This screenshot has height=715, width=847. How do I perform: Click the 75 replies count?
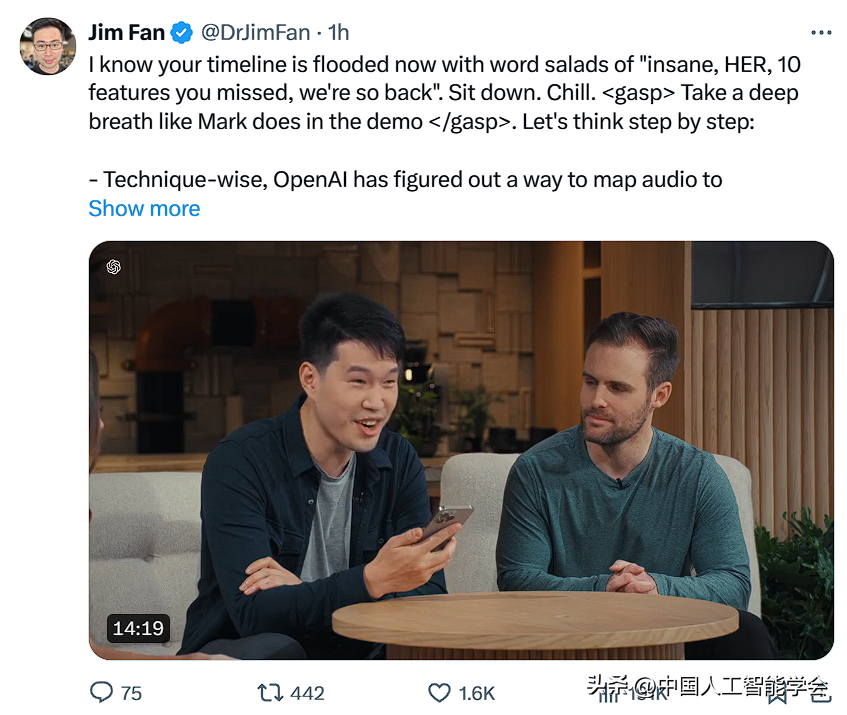[x=131, y=693]
